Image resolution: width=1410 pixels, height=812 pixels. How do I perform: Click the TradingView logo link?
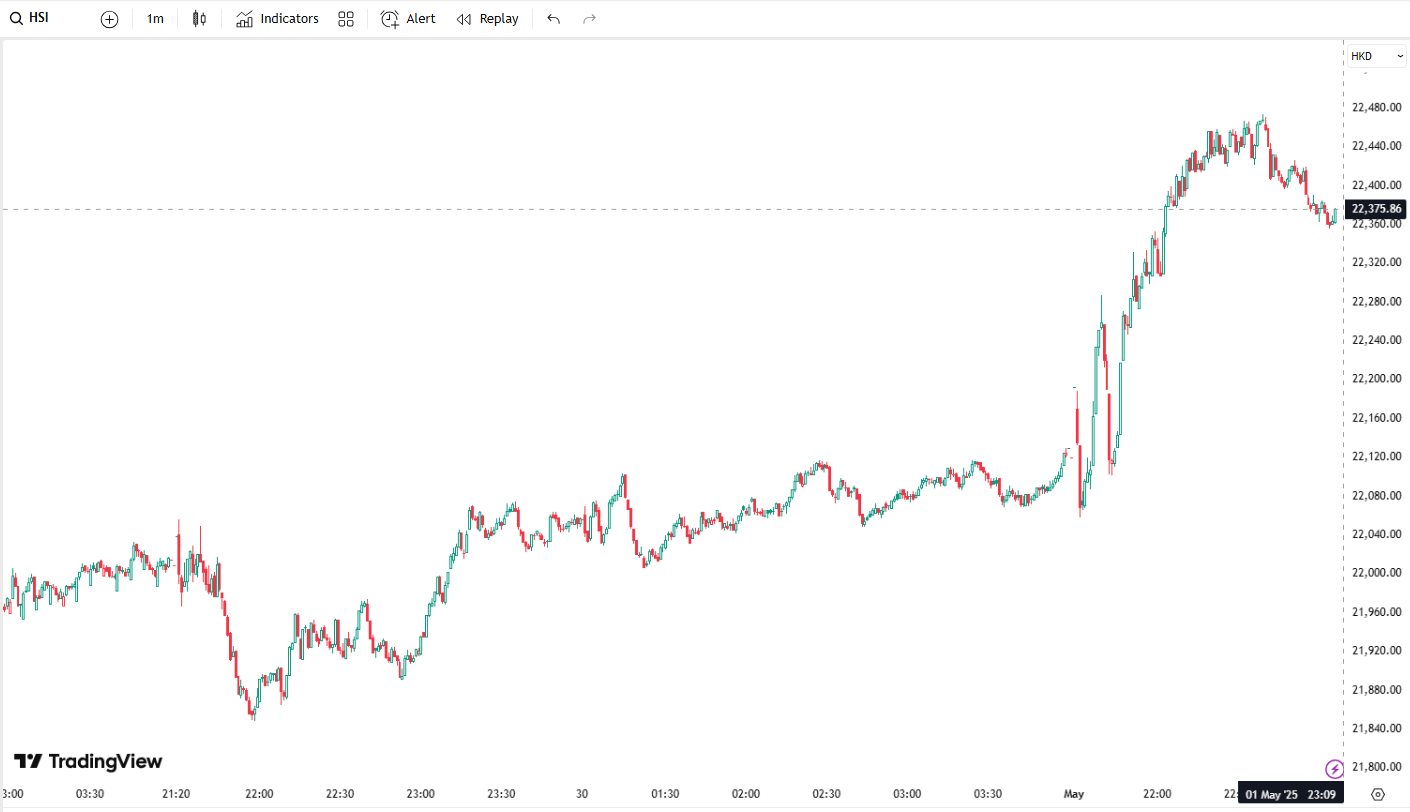(88, 762)
